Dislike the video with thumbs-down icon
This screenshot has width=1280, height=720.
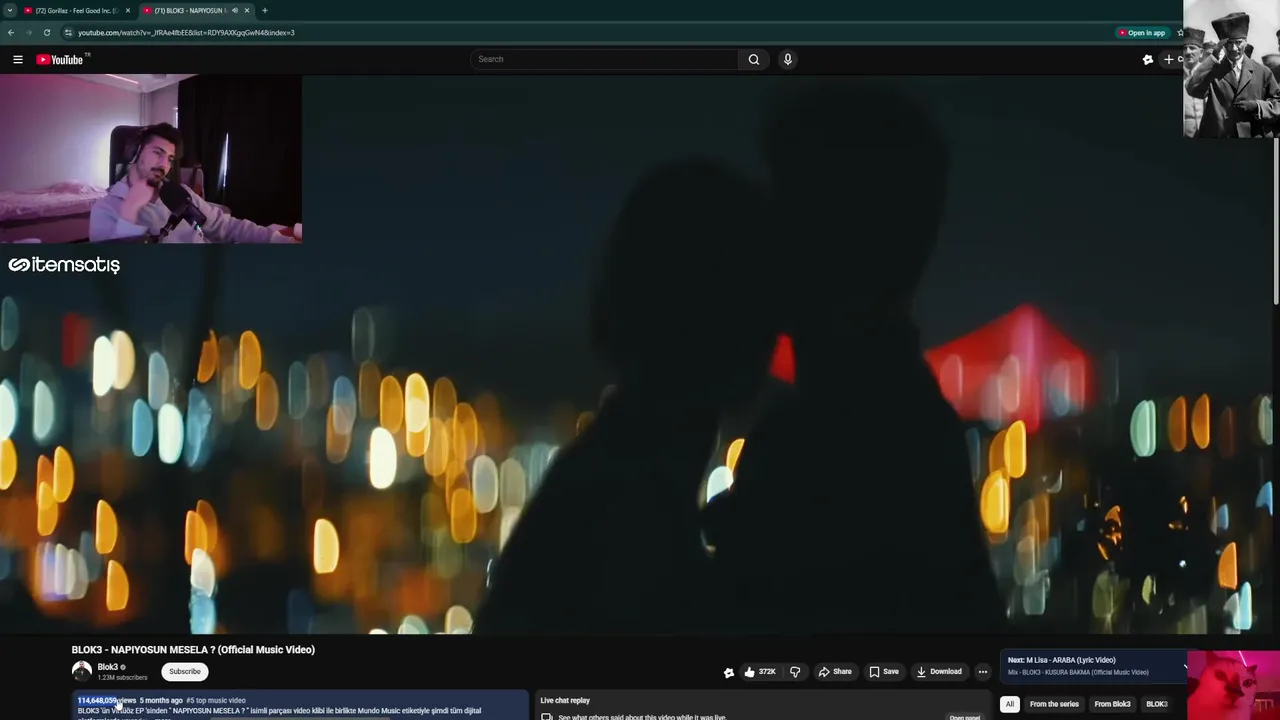795,672
